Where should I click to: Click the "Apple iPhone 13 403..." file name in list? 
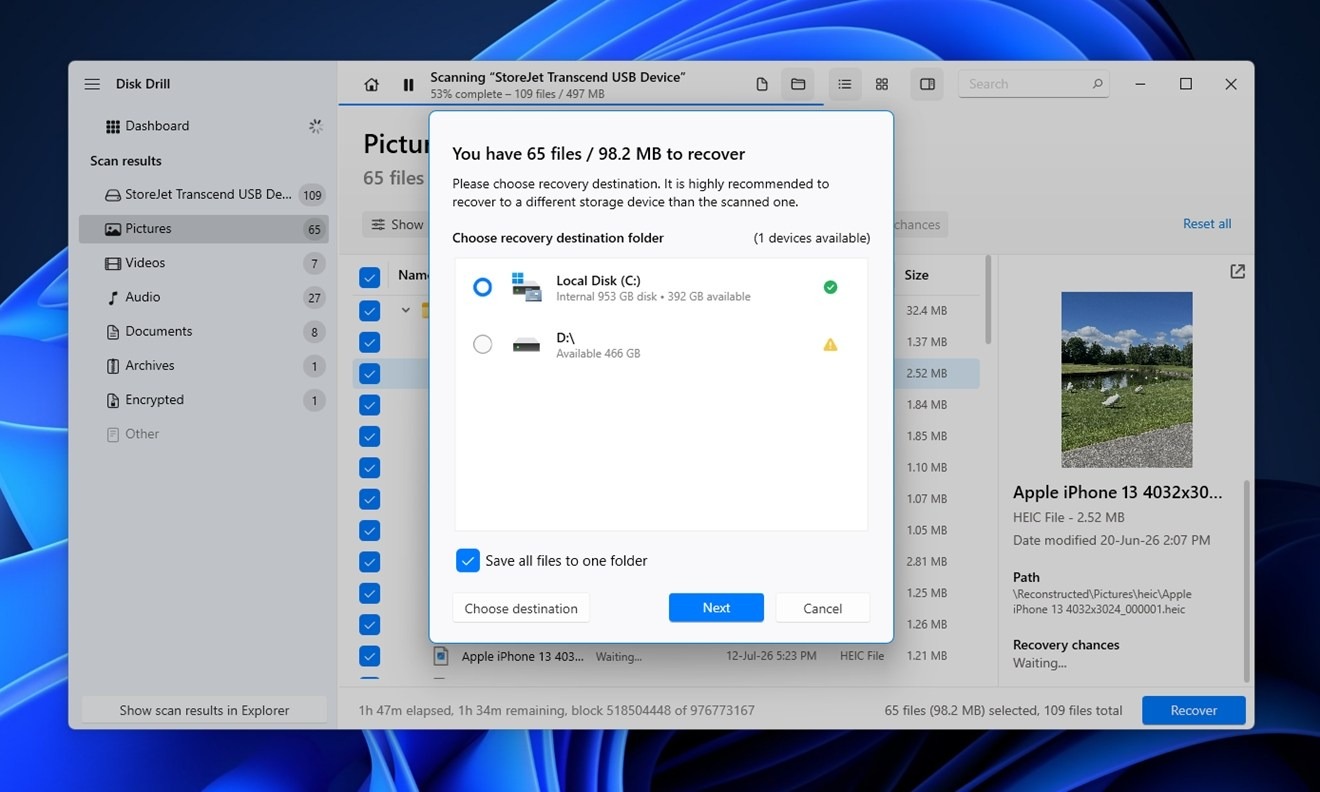[523, 656]
